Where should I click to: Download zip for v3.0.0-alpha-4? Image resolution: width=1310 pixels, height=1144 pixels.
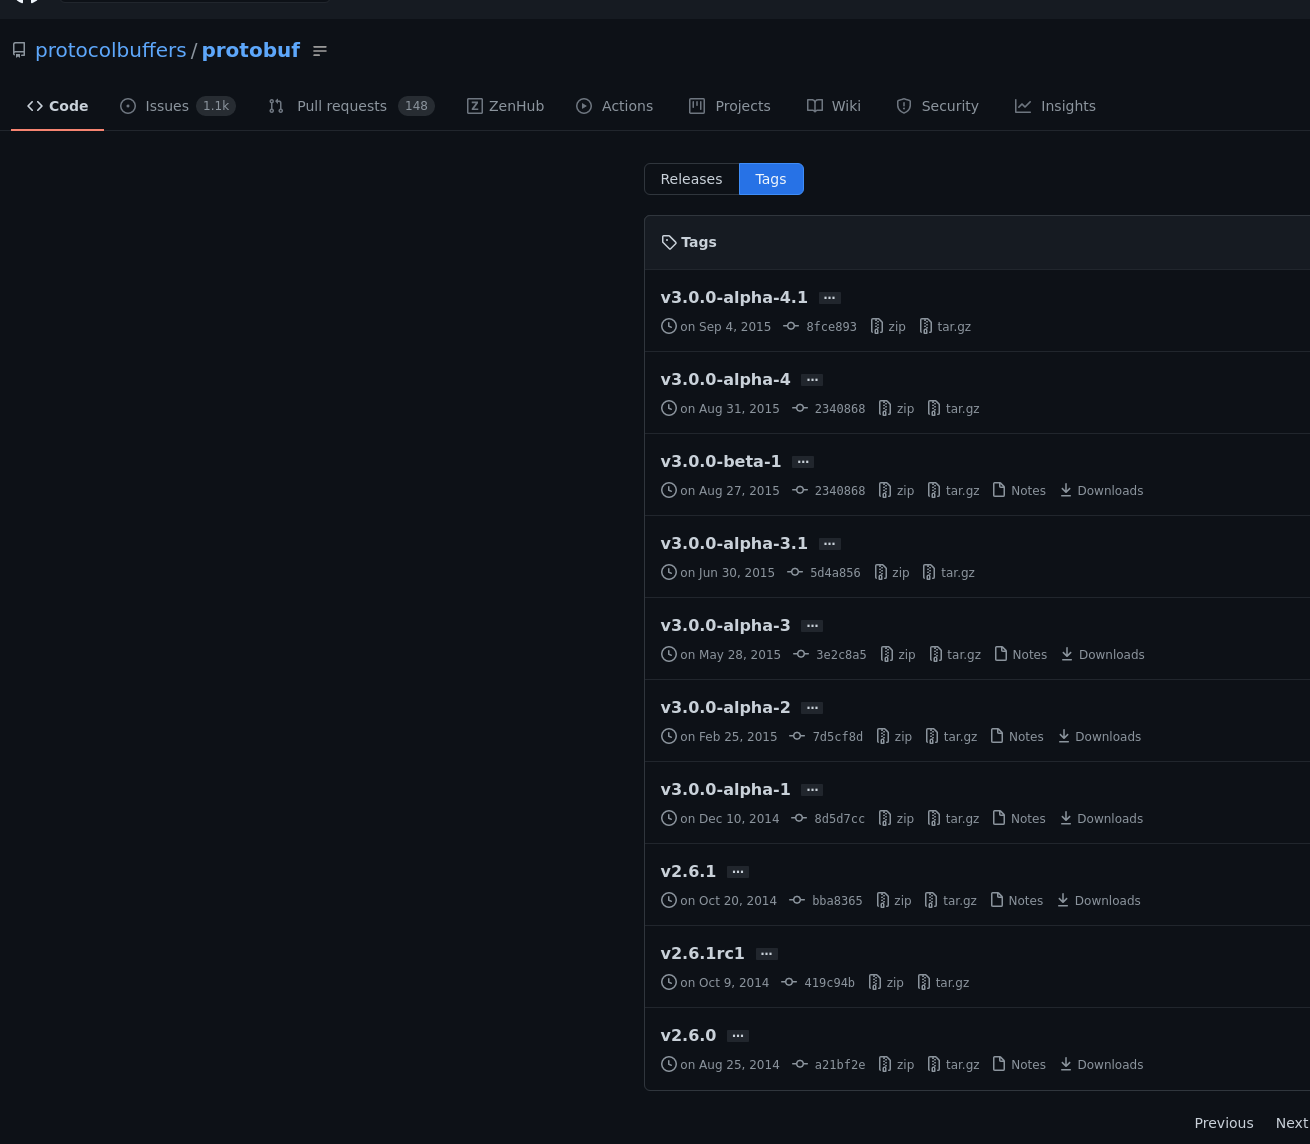tap(896, 409)
